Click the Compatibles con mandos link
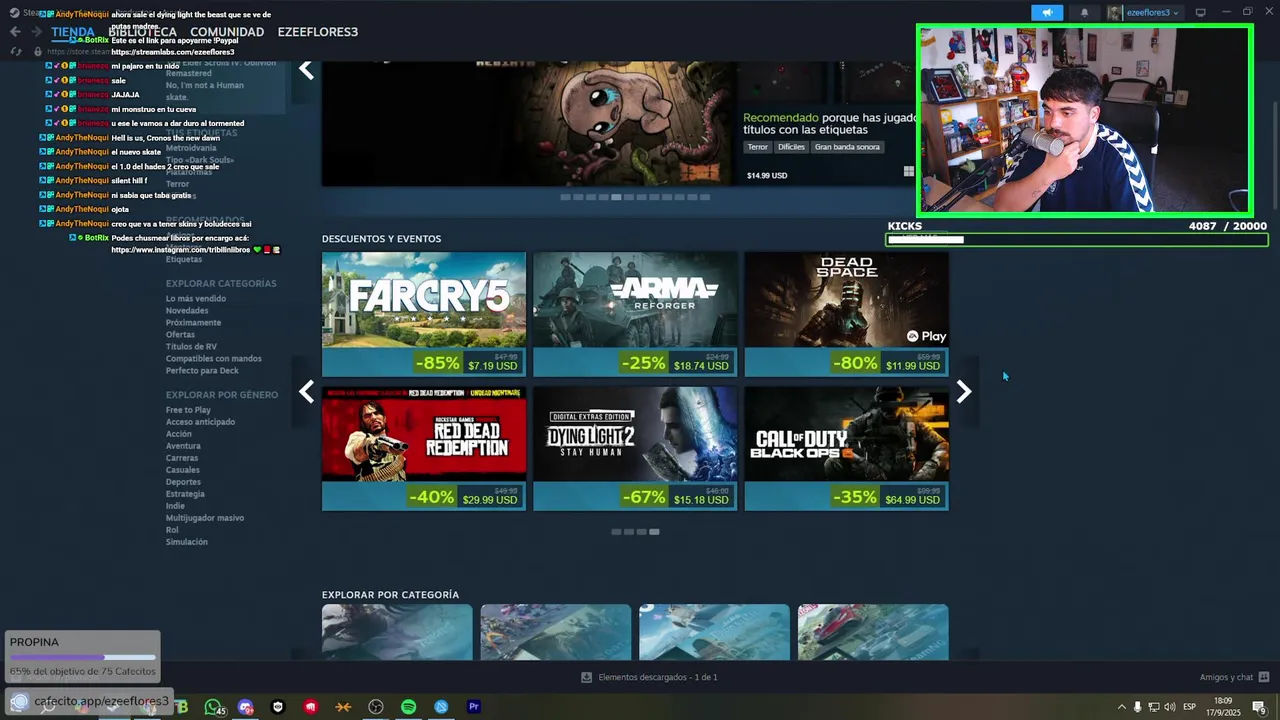 point(214,359)
